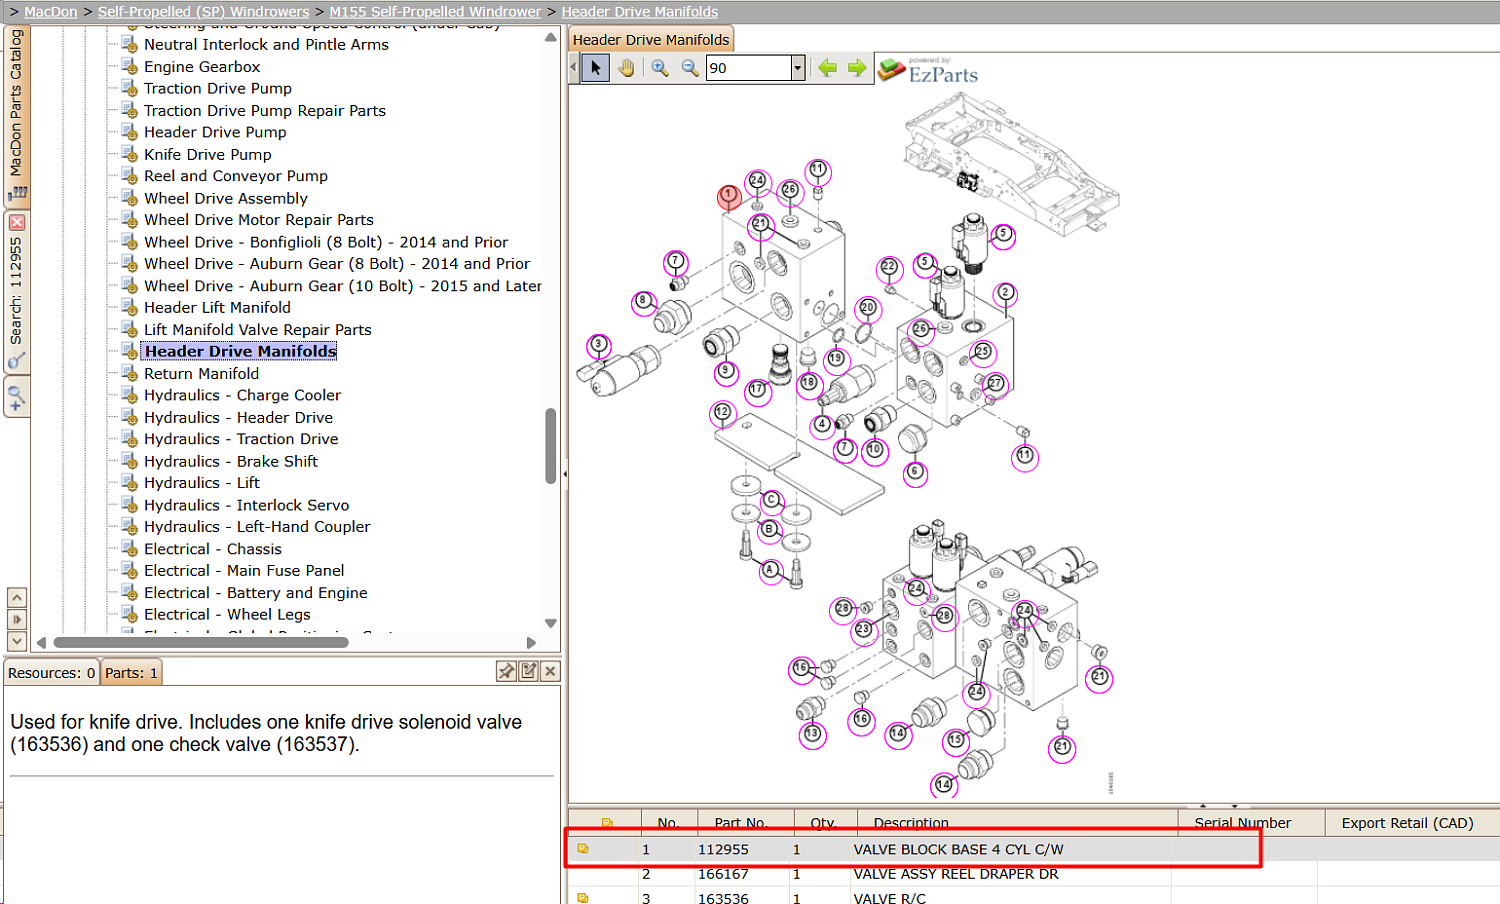Select Knife Drive Pump entry
This screenshot has width=1500, height=904.
pos(208,155)
